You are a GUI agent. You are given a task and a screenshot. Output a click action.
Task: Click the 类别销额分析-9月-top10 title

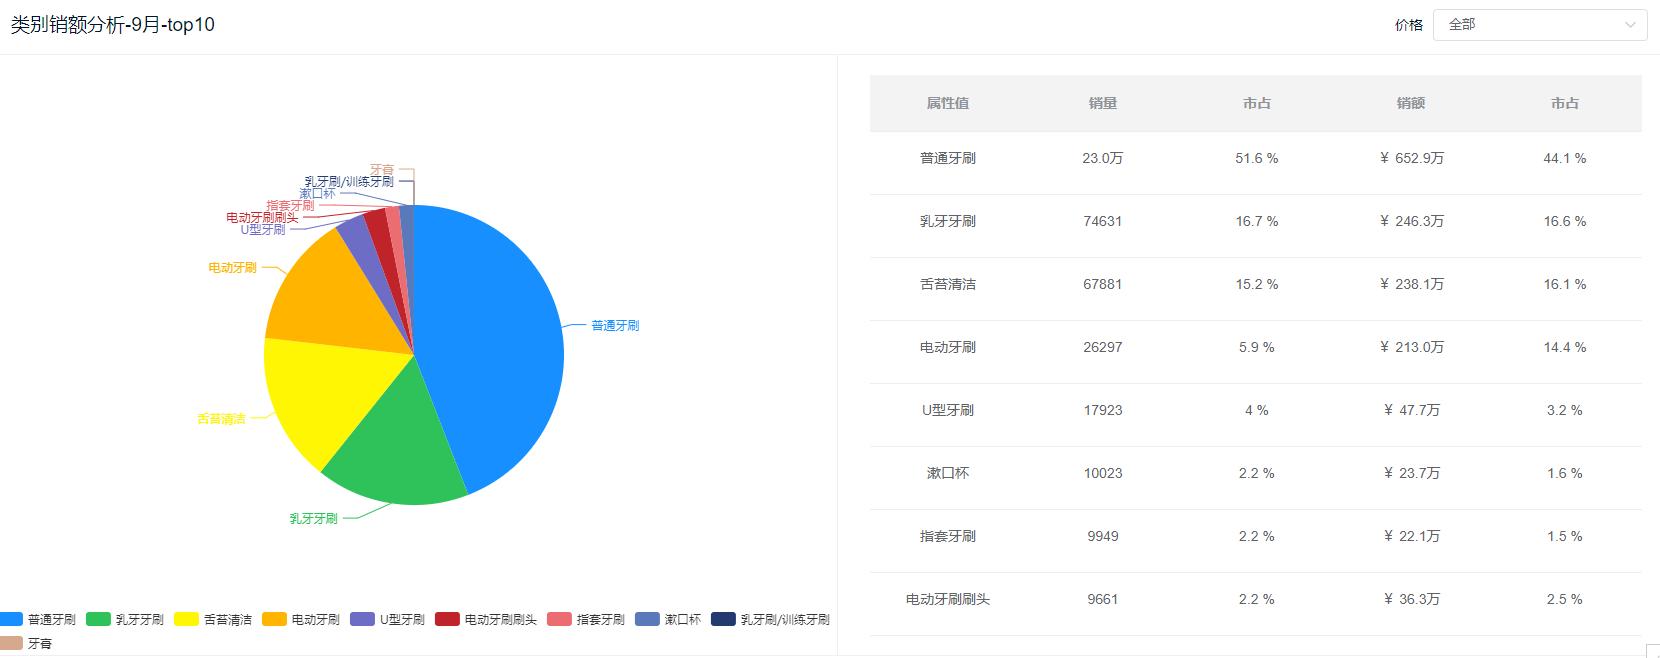(113, 25)
